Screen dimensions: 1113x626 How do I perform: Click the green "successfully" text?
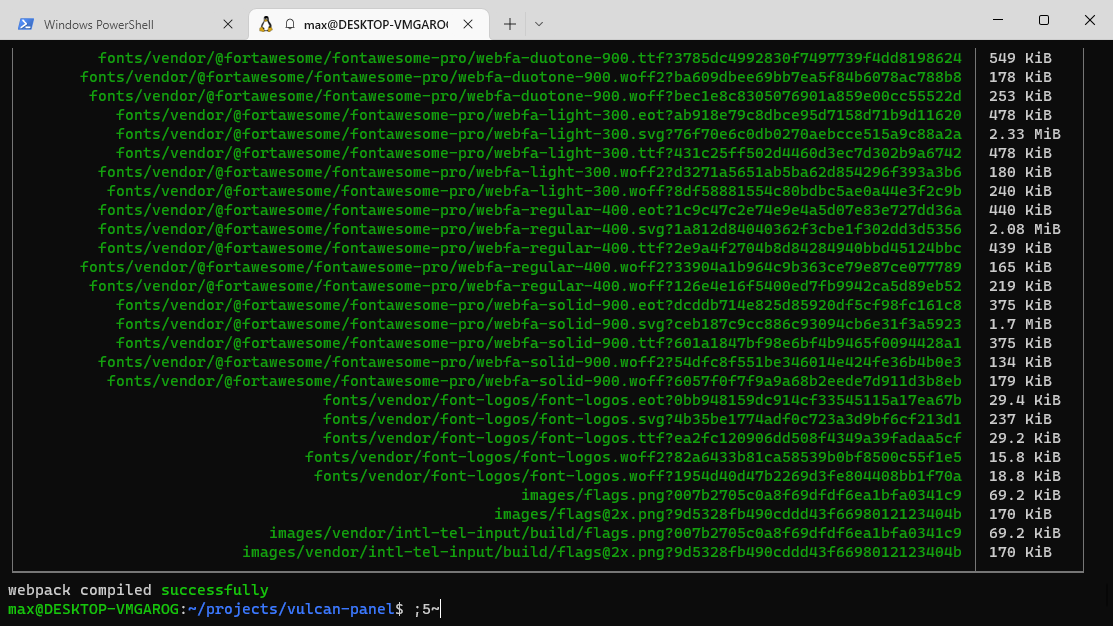[214, 590]
